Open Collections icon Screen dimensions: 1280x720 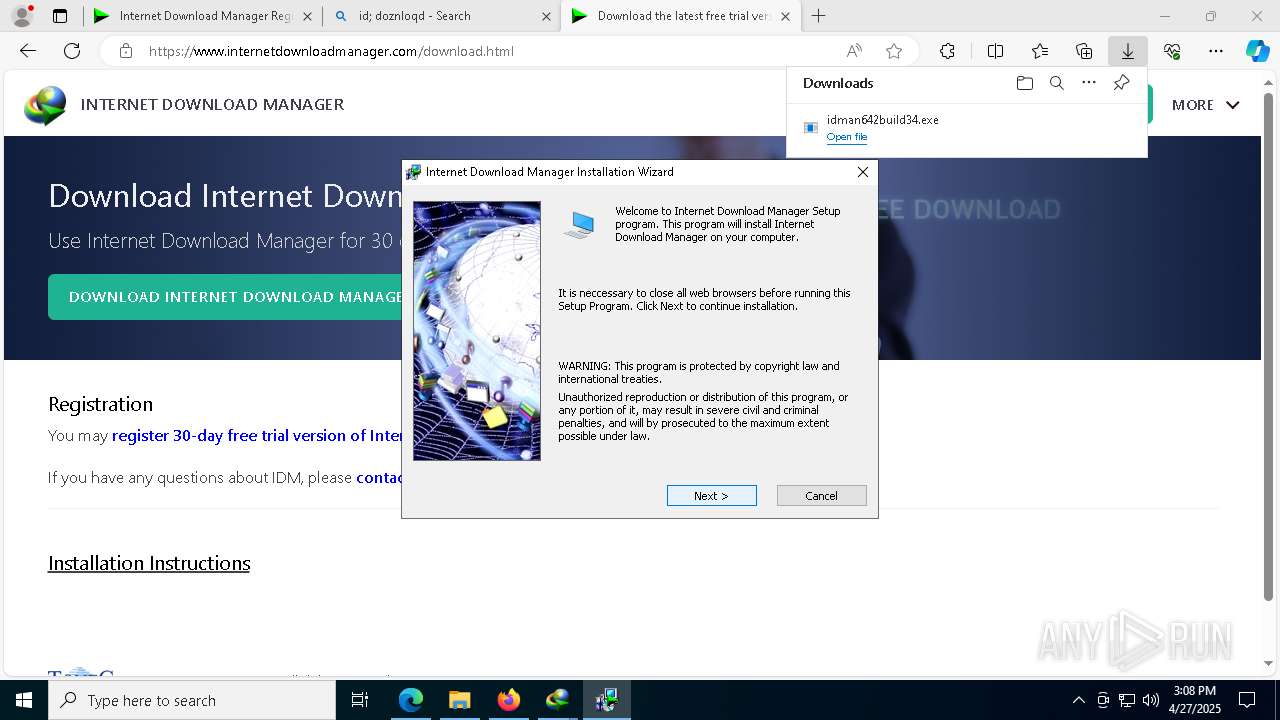coord(1084,51)
